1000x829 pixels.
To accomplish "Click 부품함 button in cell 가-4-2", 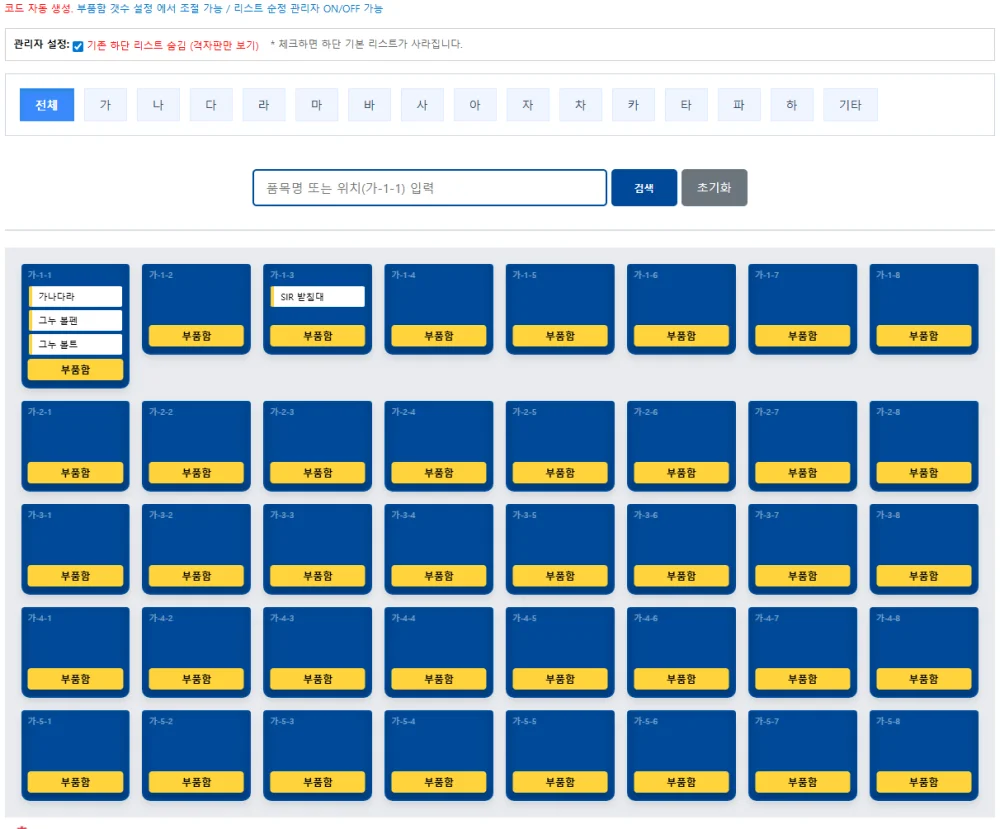I will tap(196, 679).
